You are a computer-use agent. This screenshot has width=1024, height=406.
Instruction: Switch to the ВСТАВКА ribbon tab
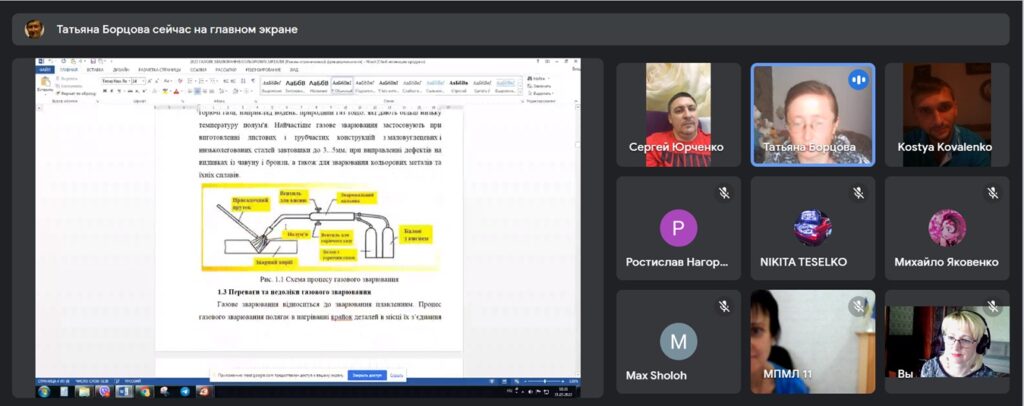point(95,70)
